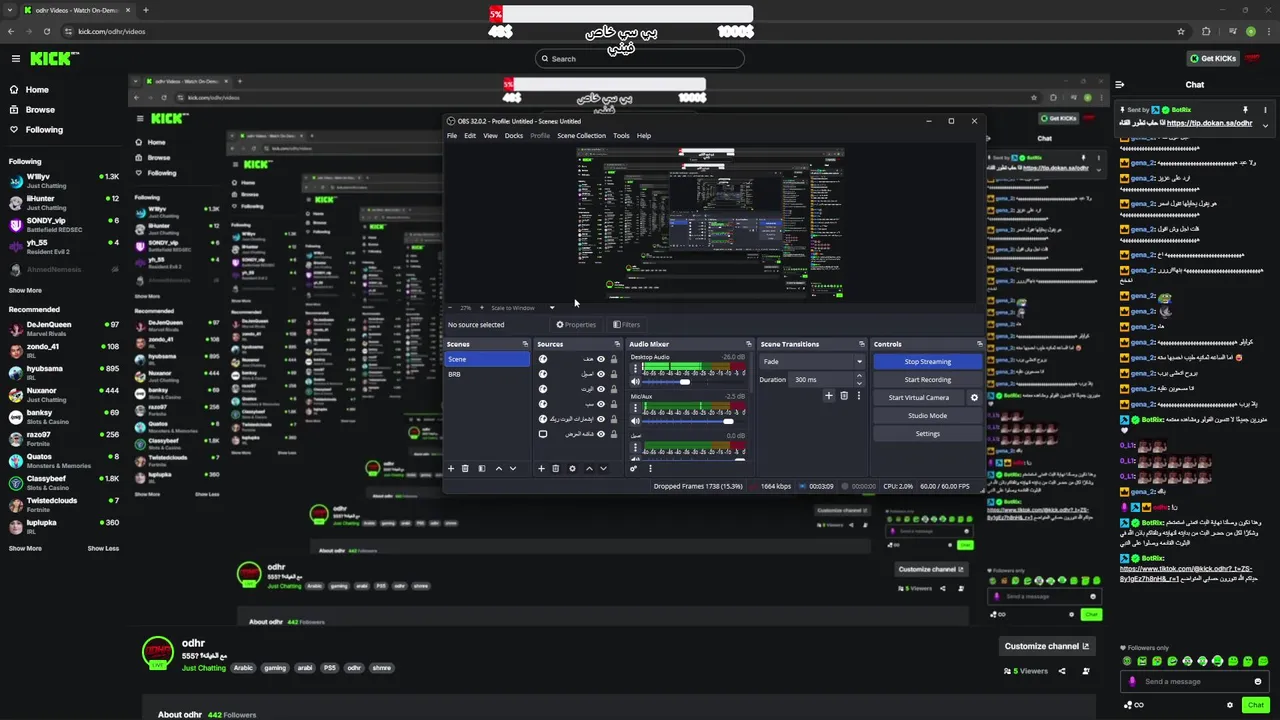The width and height of the screenshot is (1280, 720).
Task: Select BRB scene in OBS Scenes list
Action: click(487, 374)
